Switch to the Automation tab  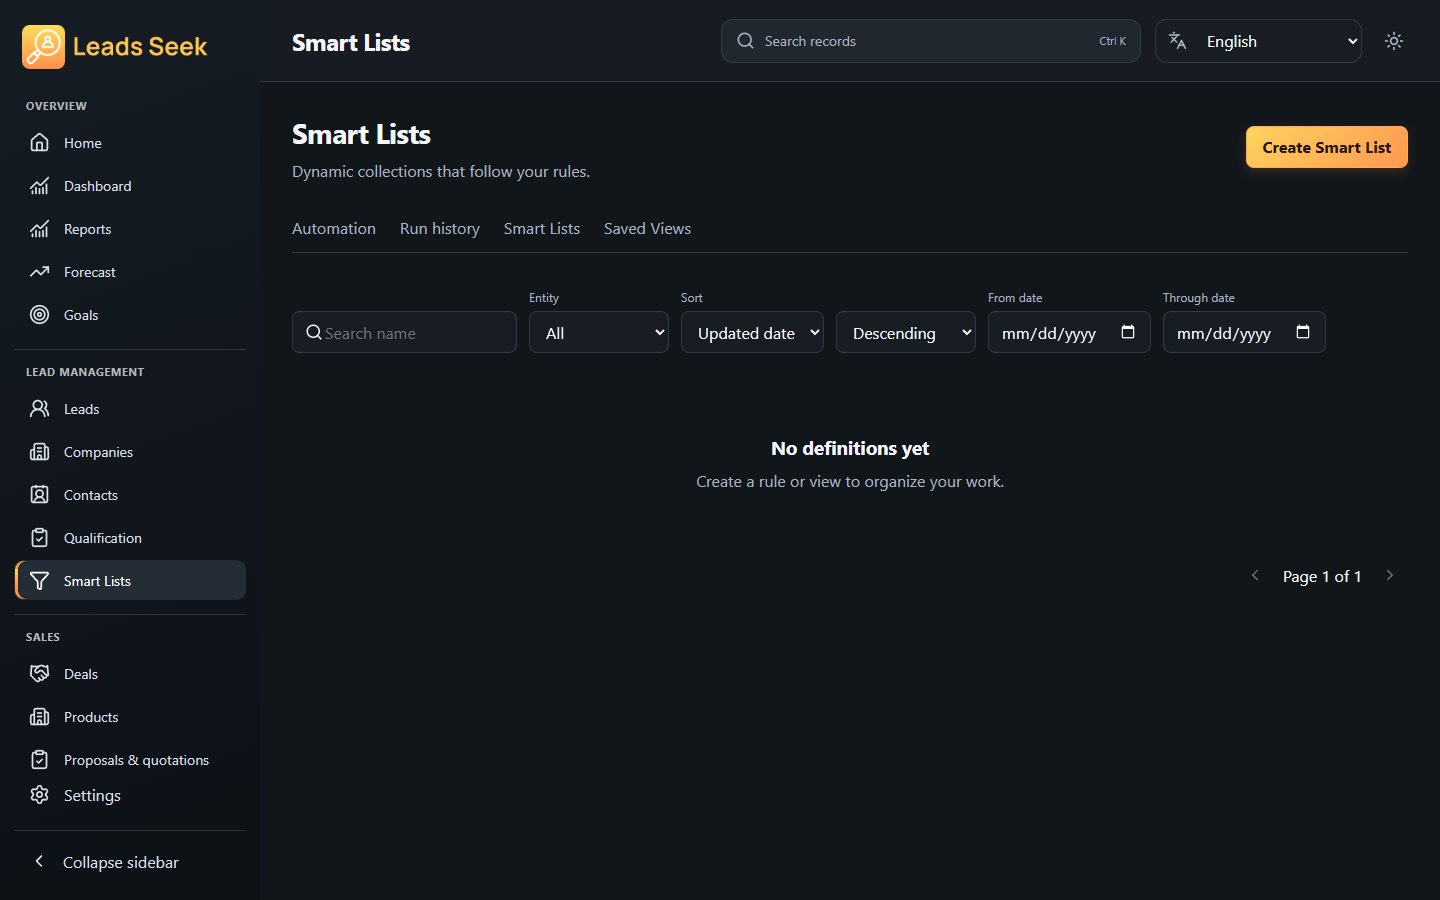334,229
